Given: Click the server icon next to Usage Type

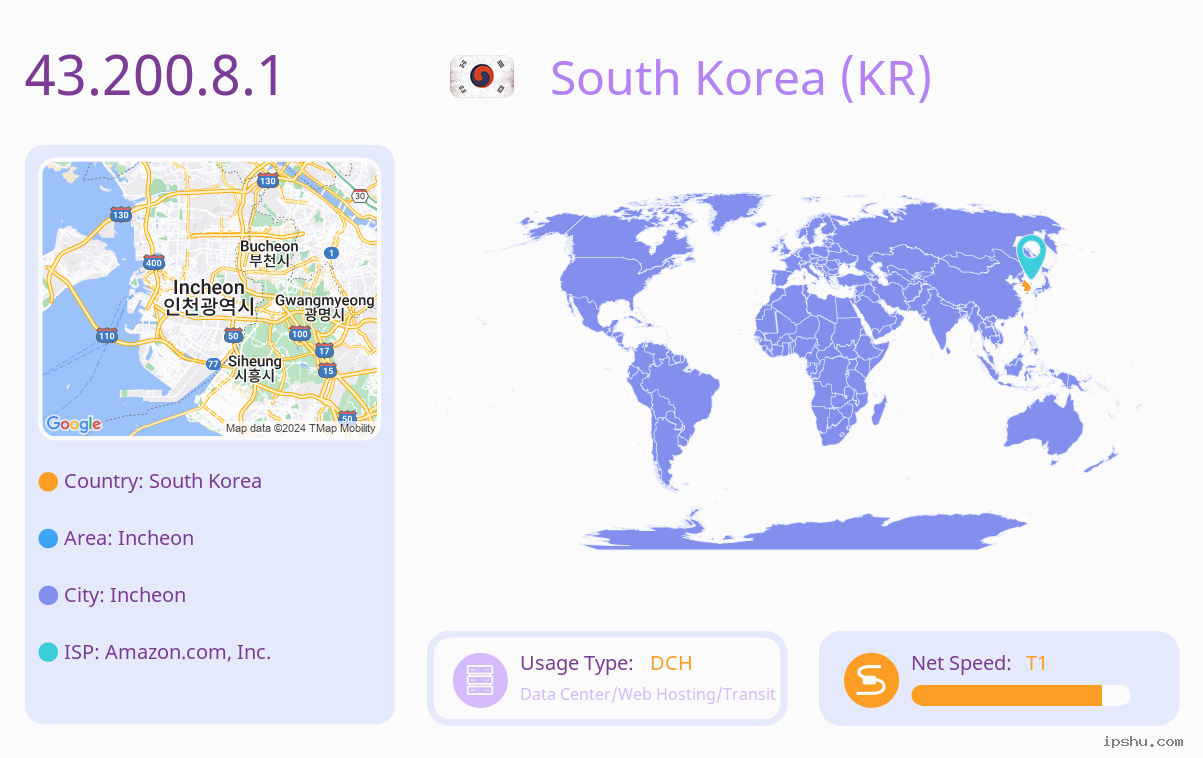Looking at the screenshot, I should (x=481, y=680).
